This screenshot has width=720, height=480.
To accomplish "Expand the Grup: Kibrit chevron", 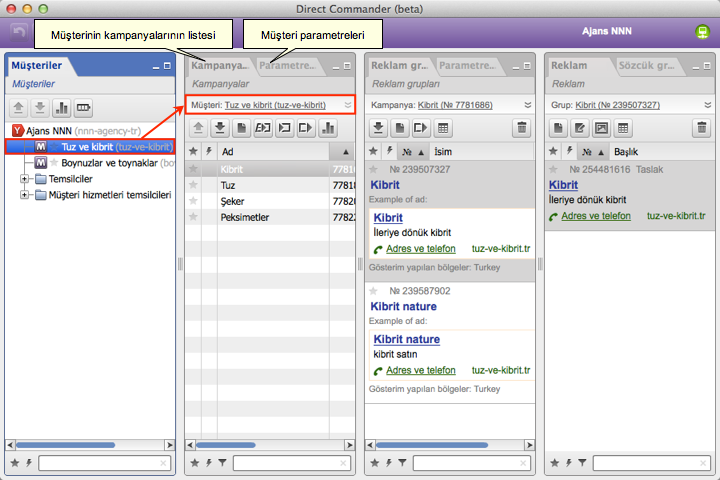I will pyautogui.click(x=708, y=105).
